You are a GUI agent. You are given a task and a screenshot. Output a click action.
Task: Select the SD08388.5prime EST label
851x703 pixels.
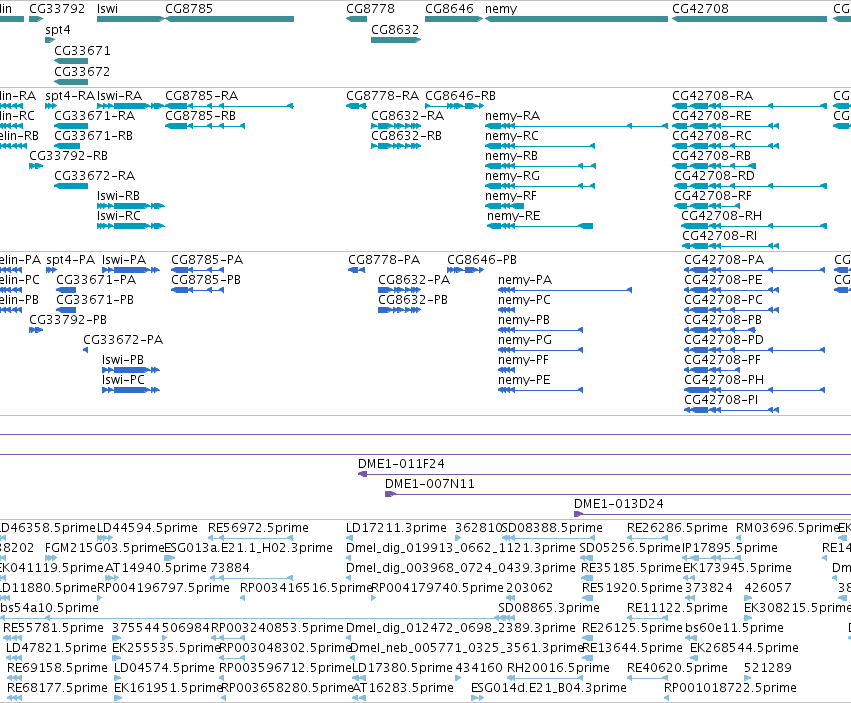[552, 528]
